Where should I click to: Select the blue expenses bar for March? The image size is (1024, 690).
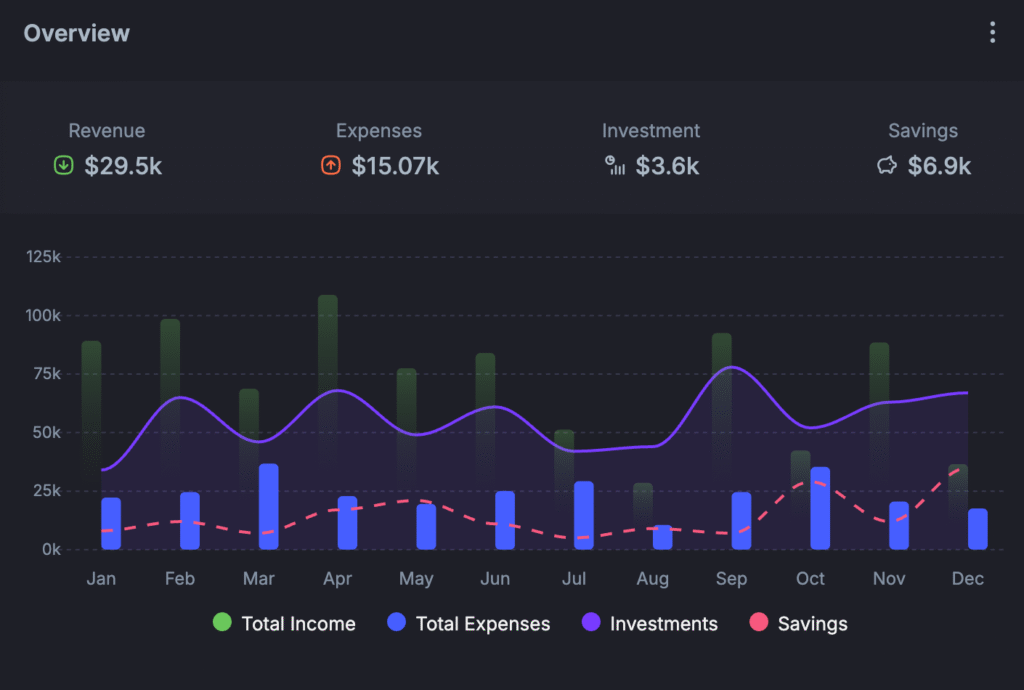pyautogui.click(x=268, y=506)
